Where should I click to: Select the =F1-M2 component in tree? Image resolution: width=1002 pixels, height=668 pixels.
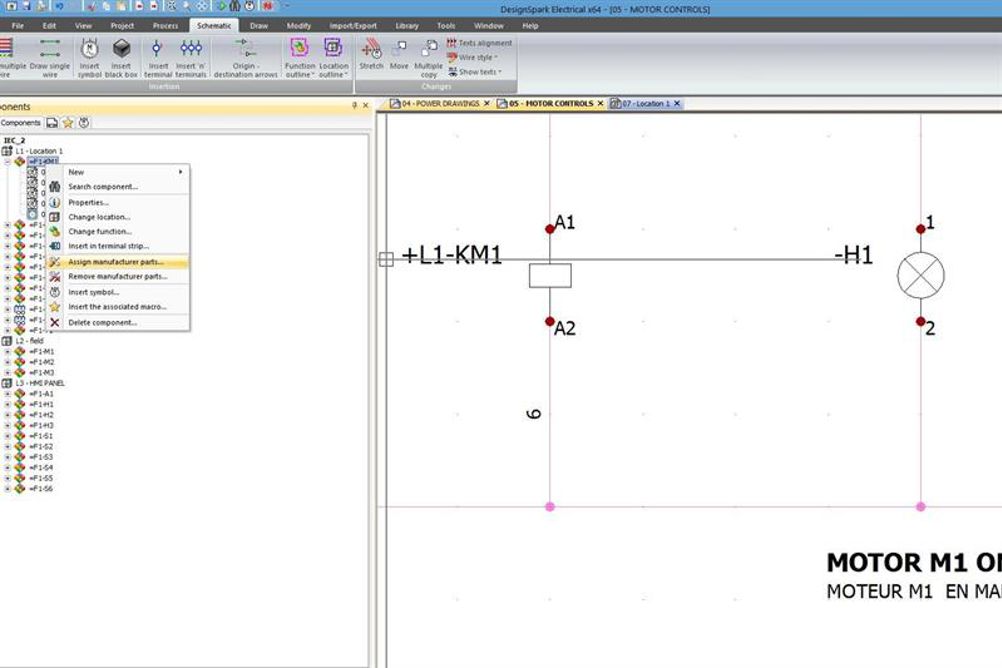[x=42, y=362]
